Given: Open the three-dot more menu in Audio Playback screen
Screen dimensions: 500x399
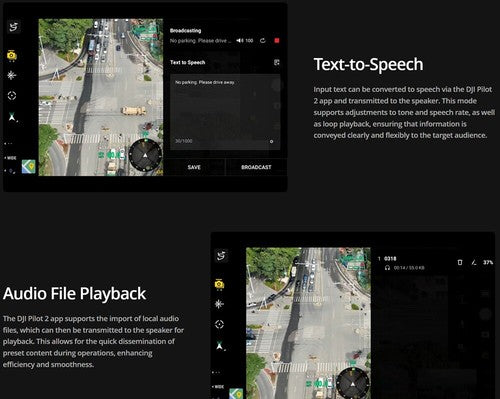Looking at the screenshot, I should pyautogui.click(x=217, y=372).
